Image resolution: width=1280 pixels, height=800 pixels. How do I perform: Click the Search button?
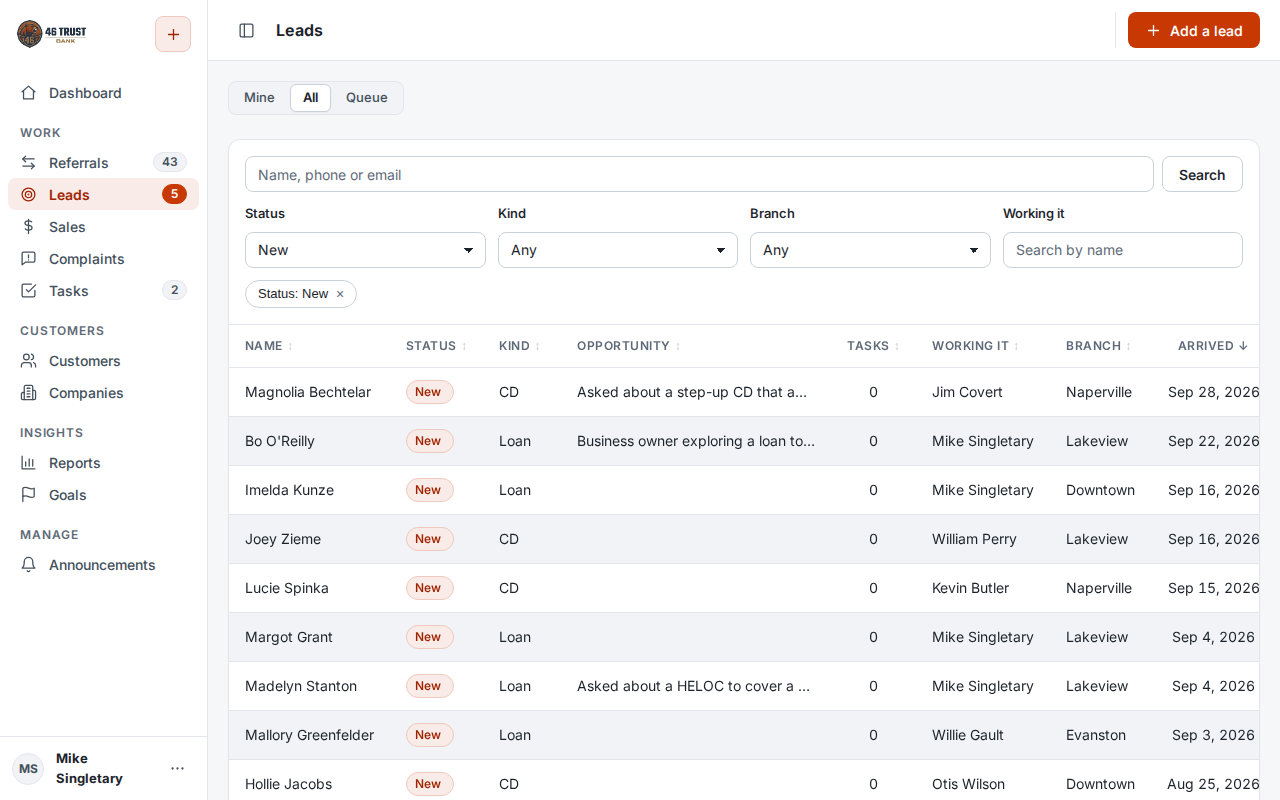pos(1202,174)
